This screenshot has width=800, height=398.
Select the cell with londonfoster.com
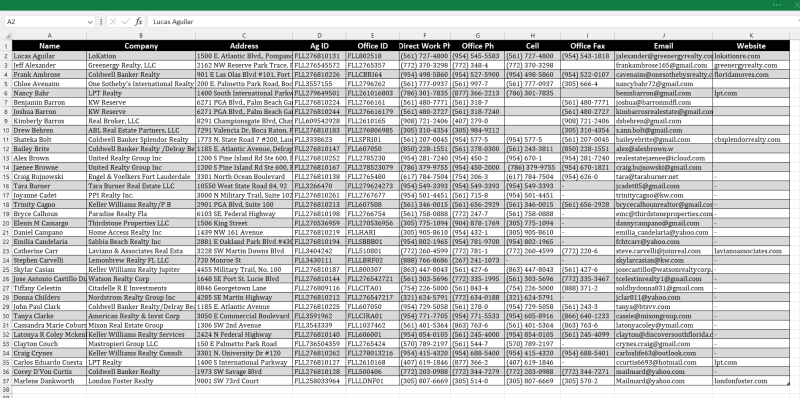pos(751,381)
